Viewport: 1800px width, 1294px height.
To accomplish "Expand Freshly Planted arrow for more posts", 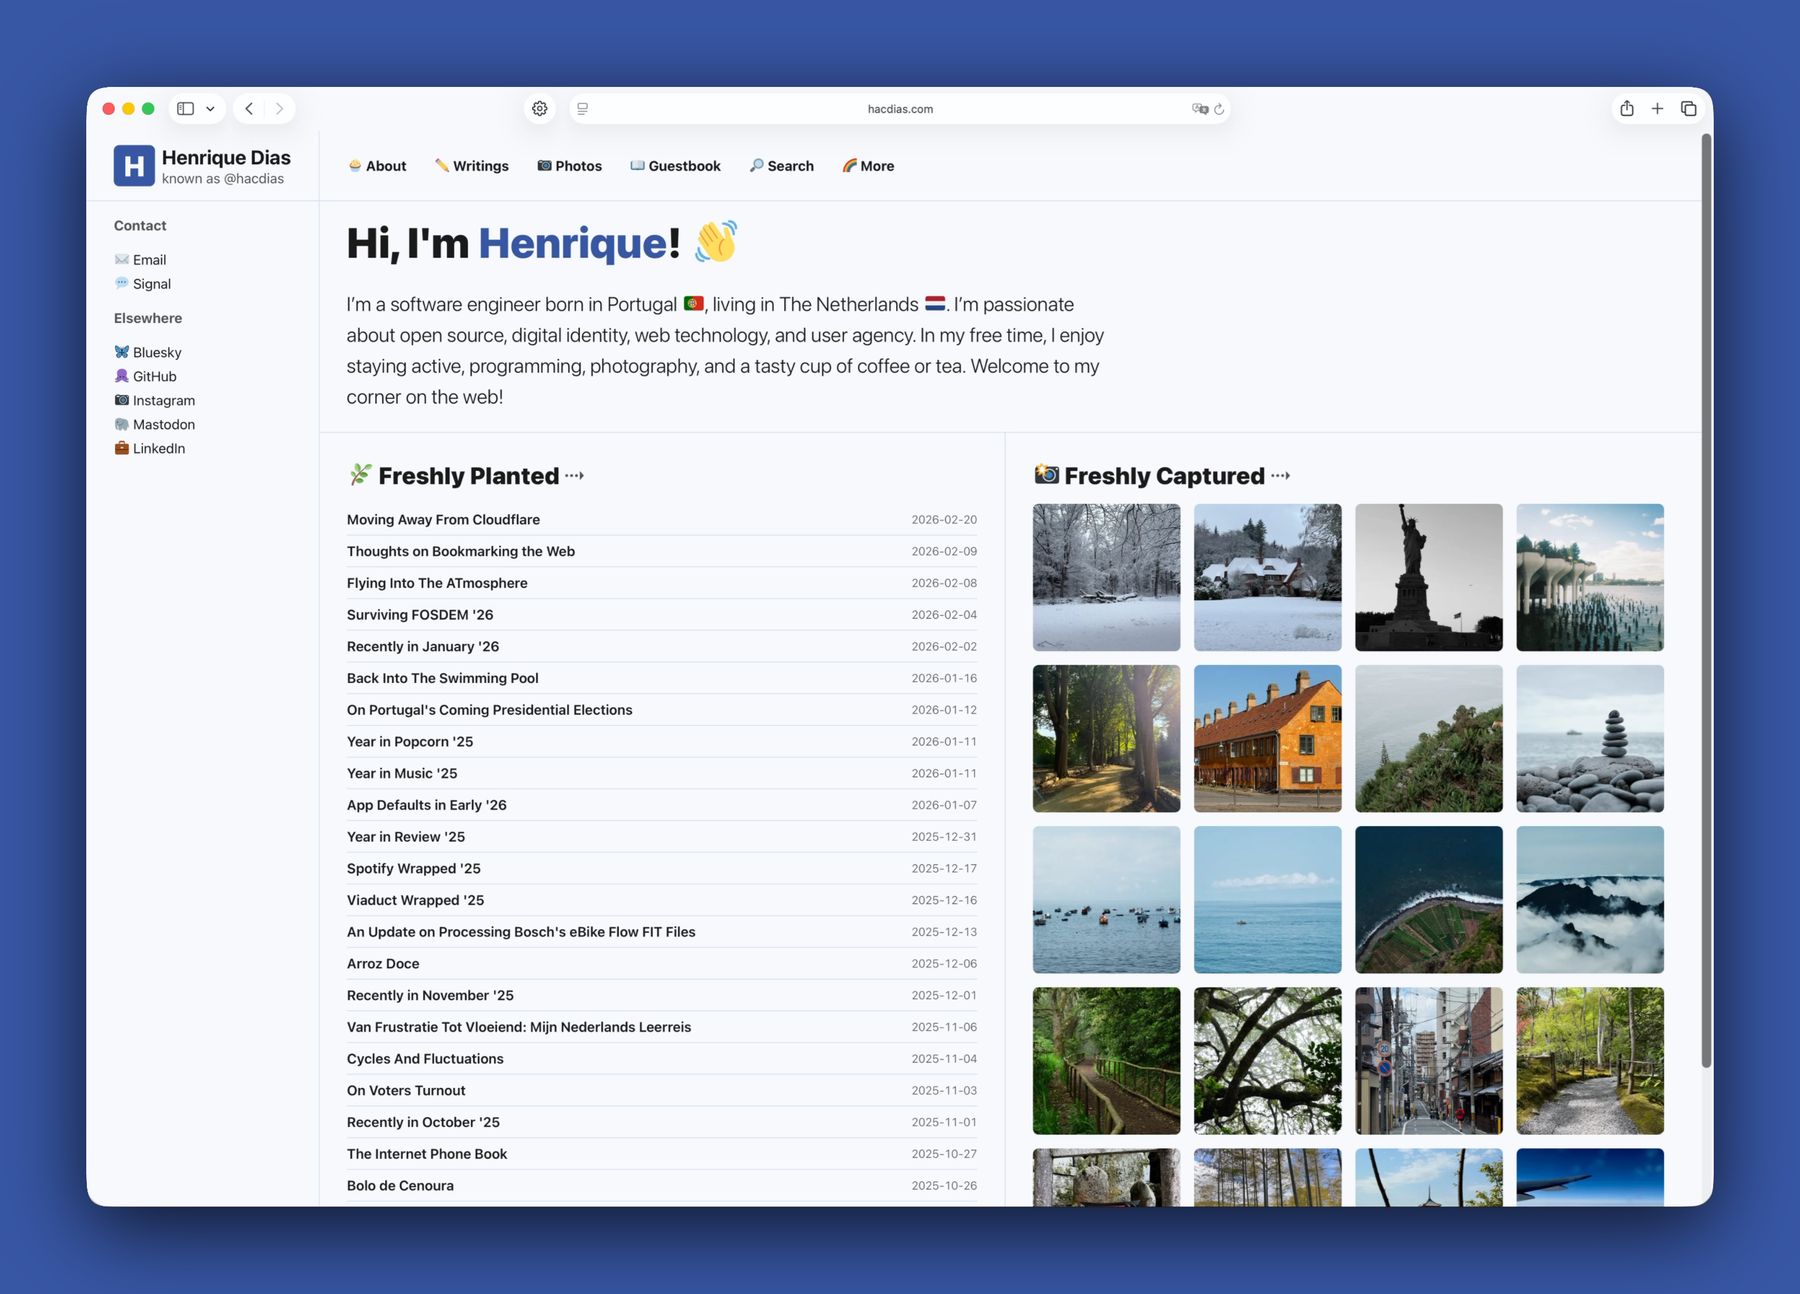I will click(x=574, y=476).
